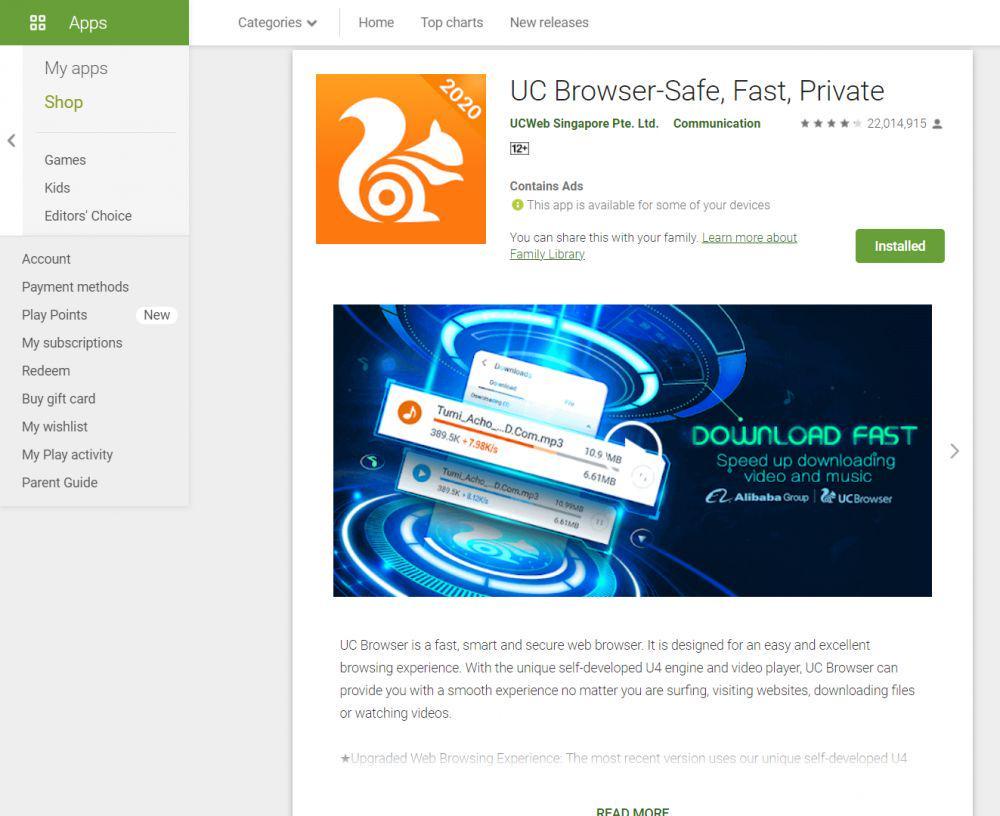Viewport: 1000px width, 816px height.
Task: Open the Categories dropdown
Action: 277,22
